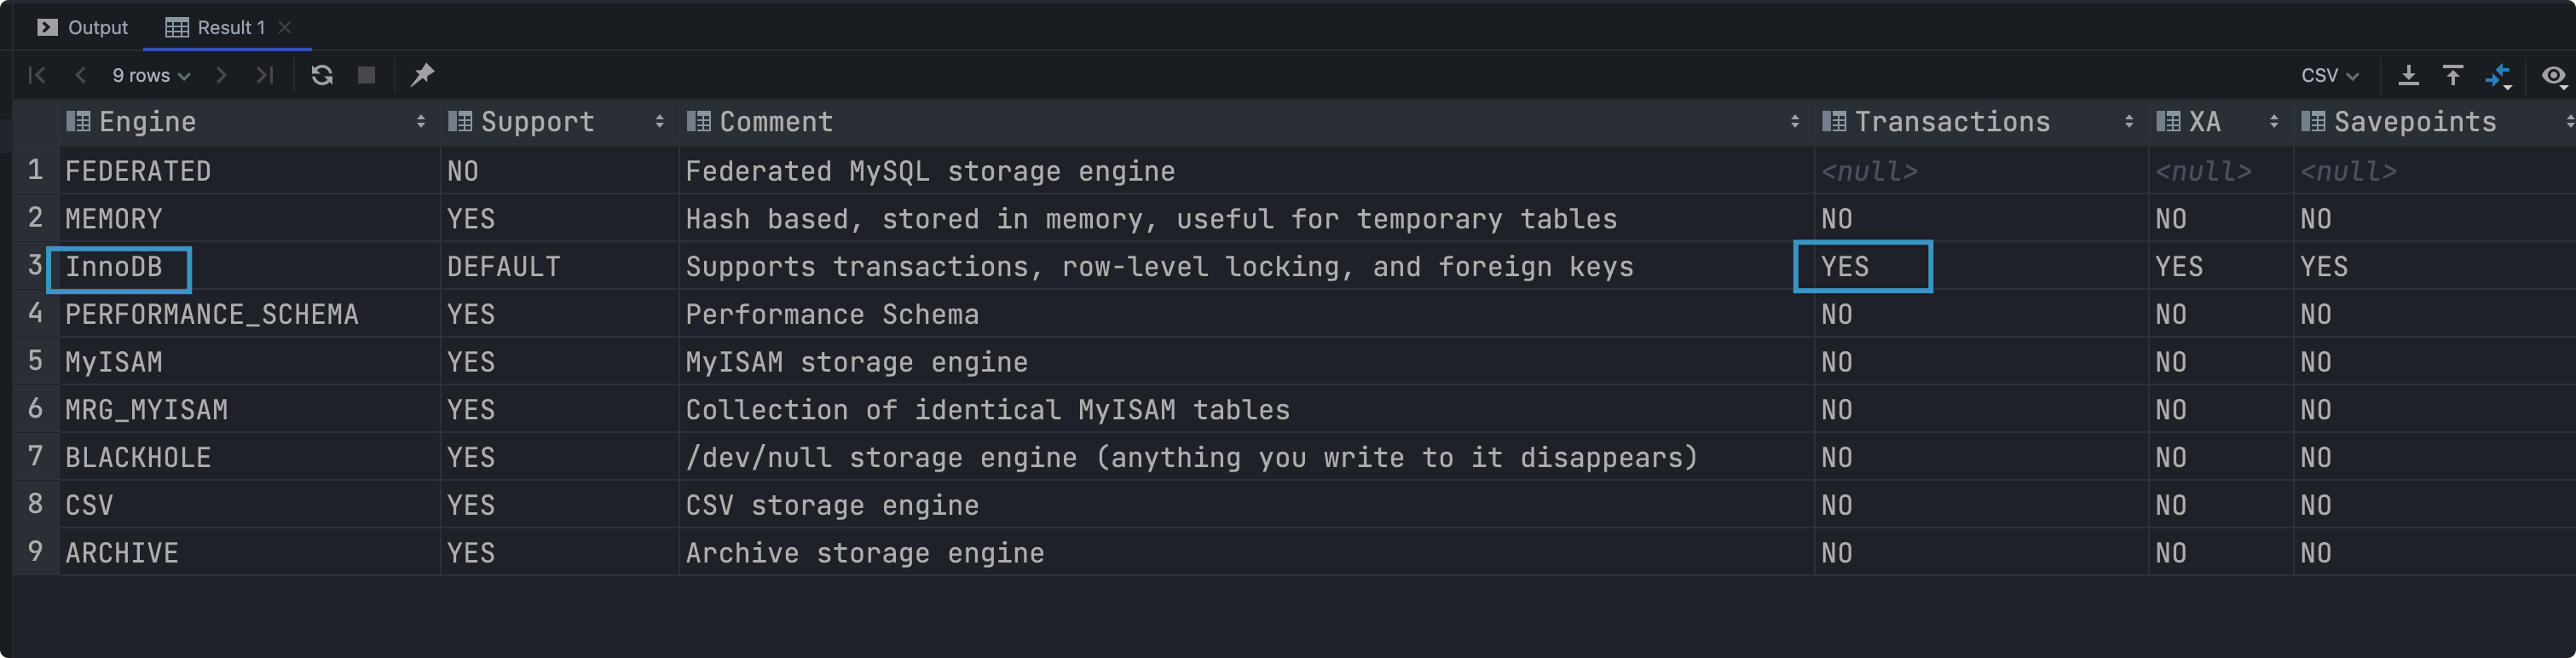Click the stop execution icon

click(x=367, y=75)
